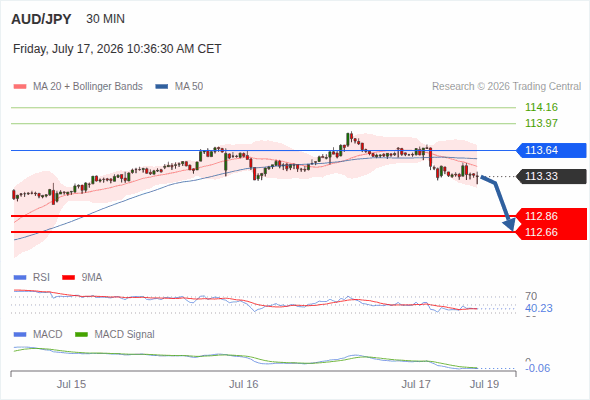Click the RSI 70 level label
Screen dimensions: 590x400
(x=531, y=296)
